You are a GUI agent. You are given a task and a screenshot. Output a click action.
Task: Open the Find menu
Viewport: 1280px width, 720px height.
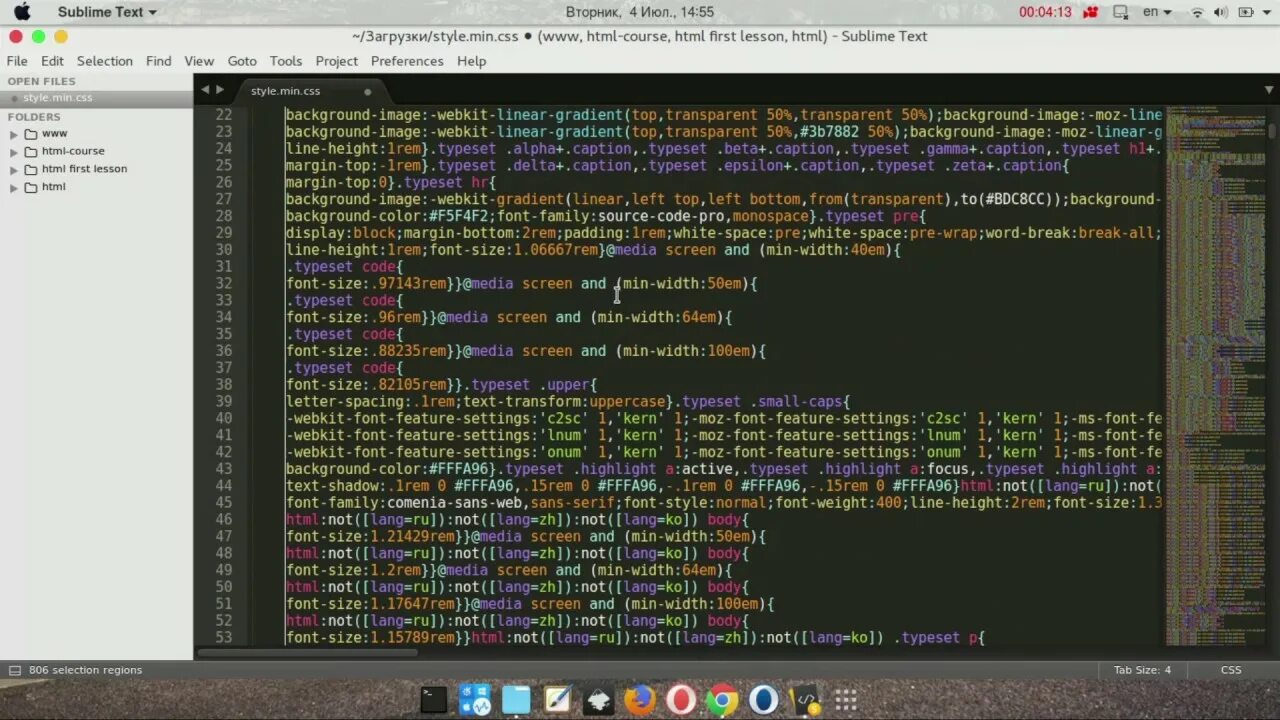click(159, 61)
